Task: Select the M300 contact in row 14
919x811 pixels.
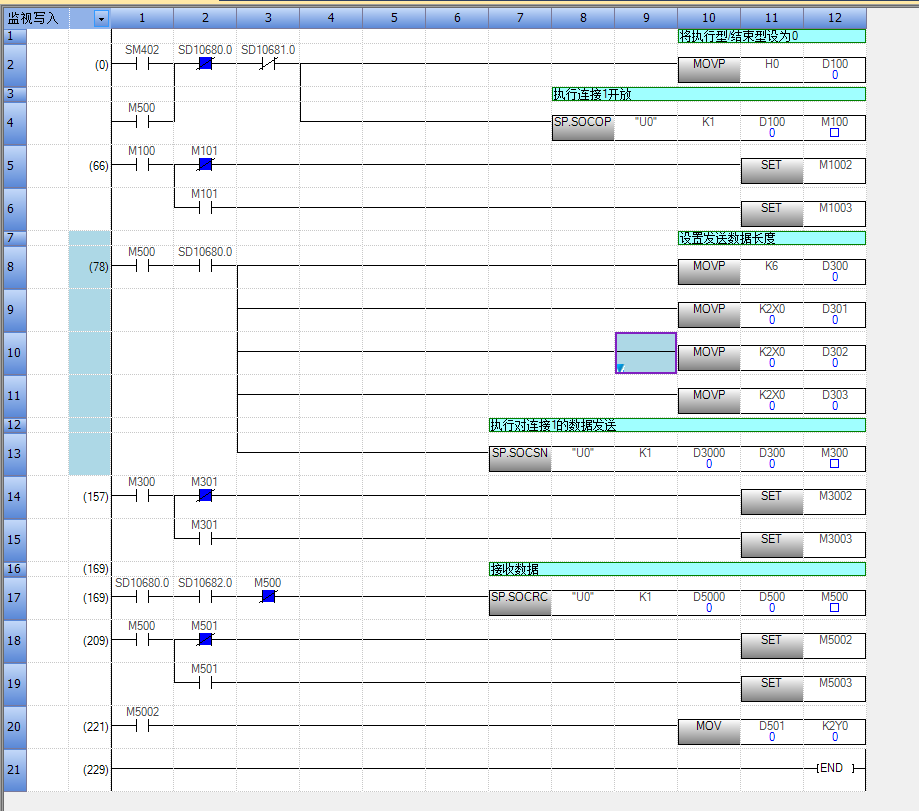Action: (142, 495)
